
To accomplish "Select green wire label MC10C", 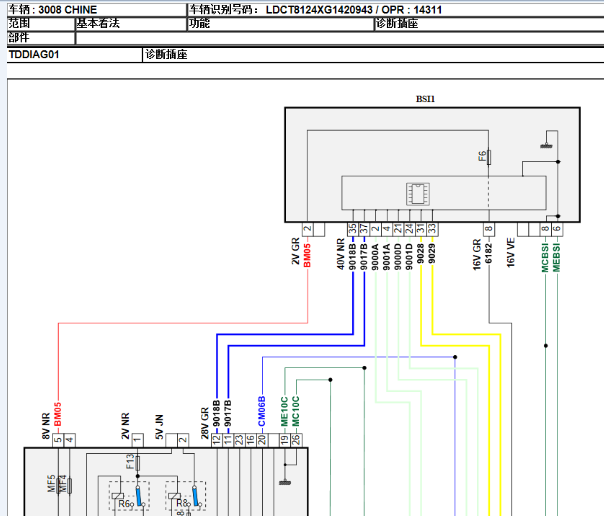I will 296,411.
